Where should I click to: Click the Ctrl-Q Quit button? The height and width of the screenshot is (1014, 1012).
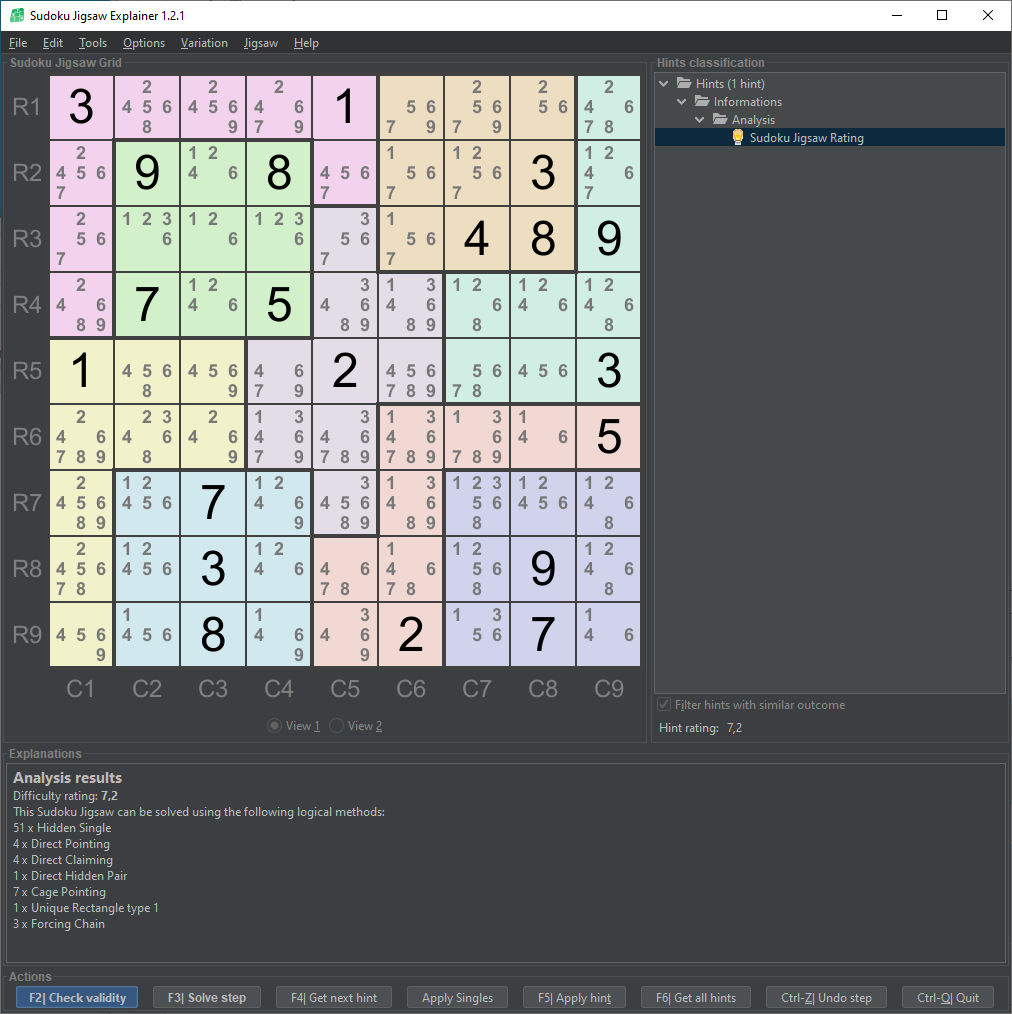[948, 997]
